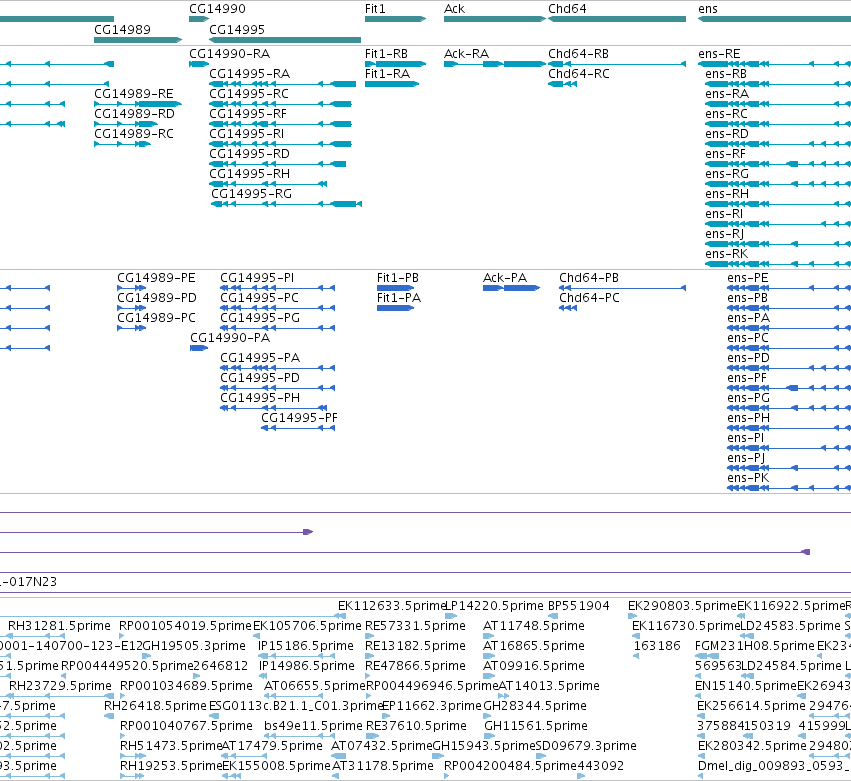Click EST label bs49e11.5prime
The image size is (851, 781).
(313, 726)
